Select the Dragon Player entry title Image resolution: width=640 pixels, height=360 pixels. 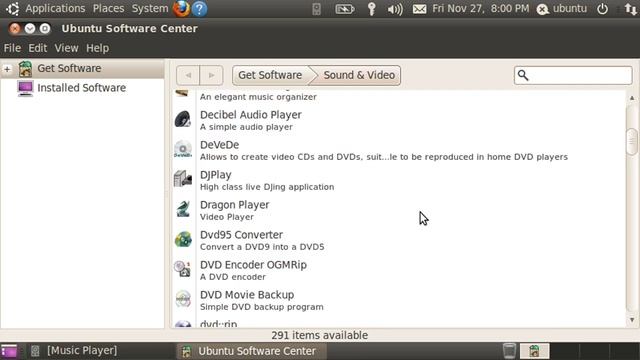pyautogui.click(x=234, y=205)
